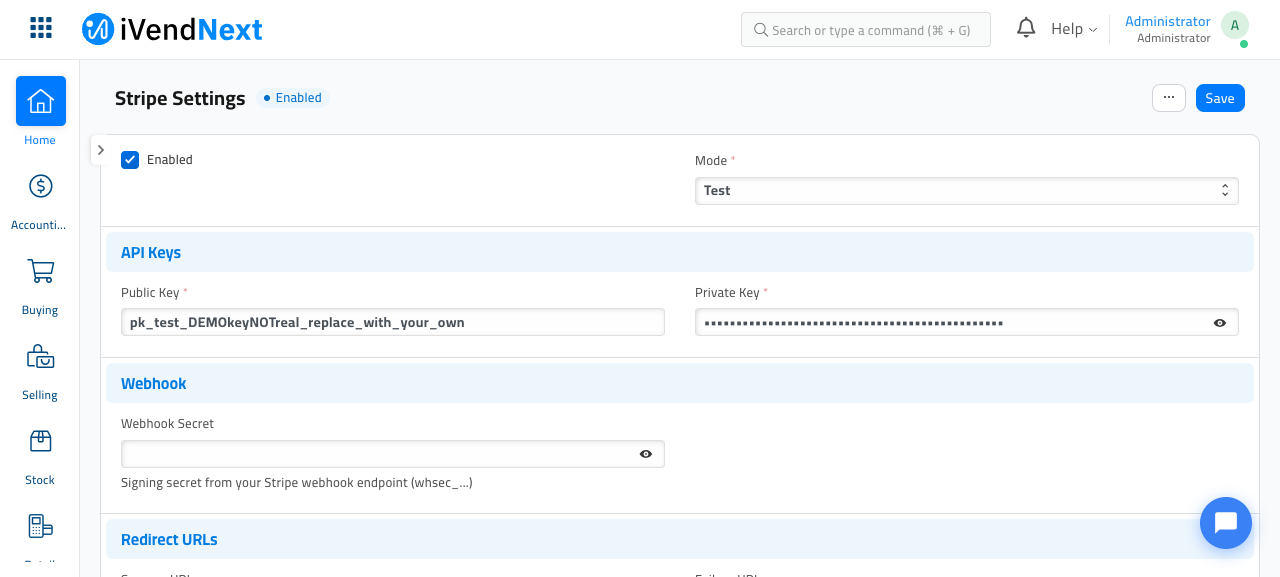Click the Public Key field label
Viewport: 1280px width, 577px height.
tap(151, 293)
